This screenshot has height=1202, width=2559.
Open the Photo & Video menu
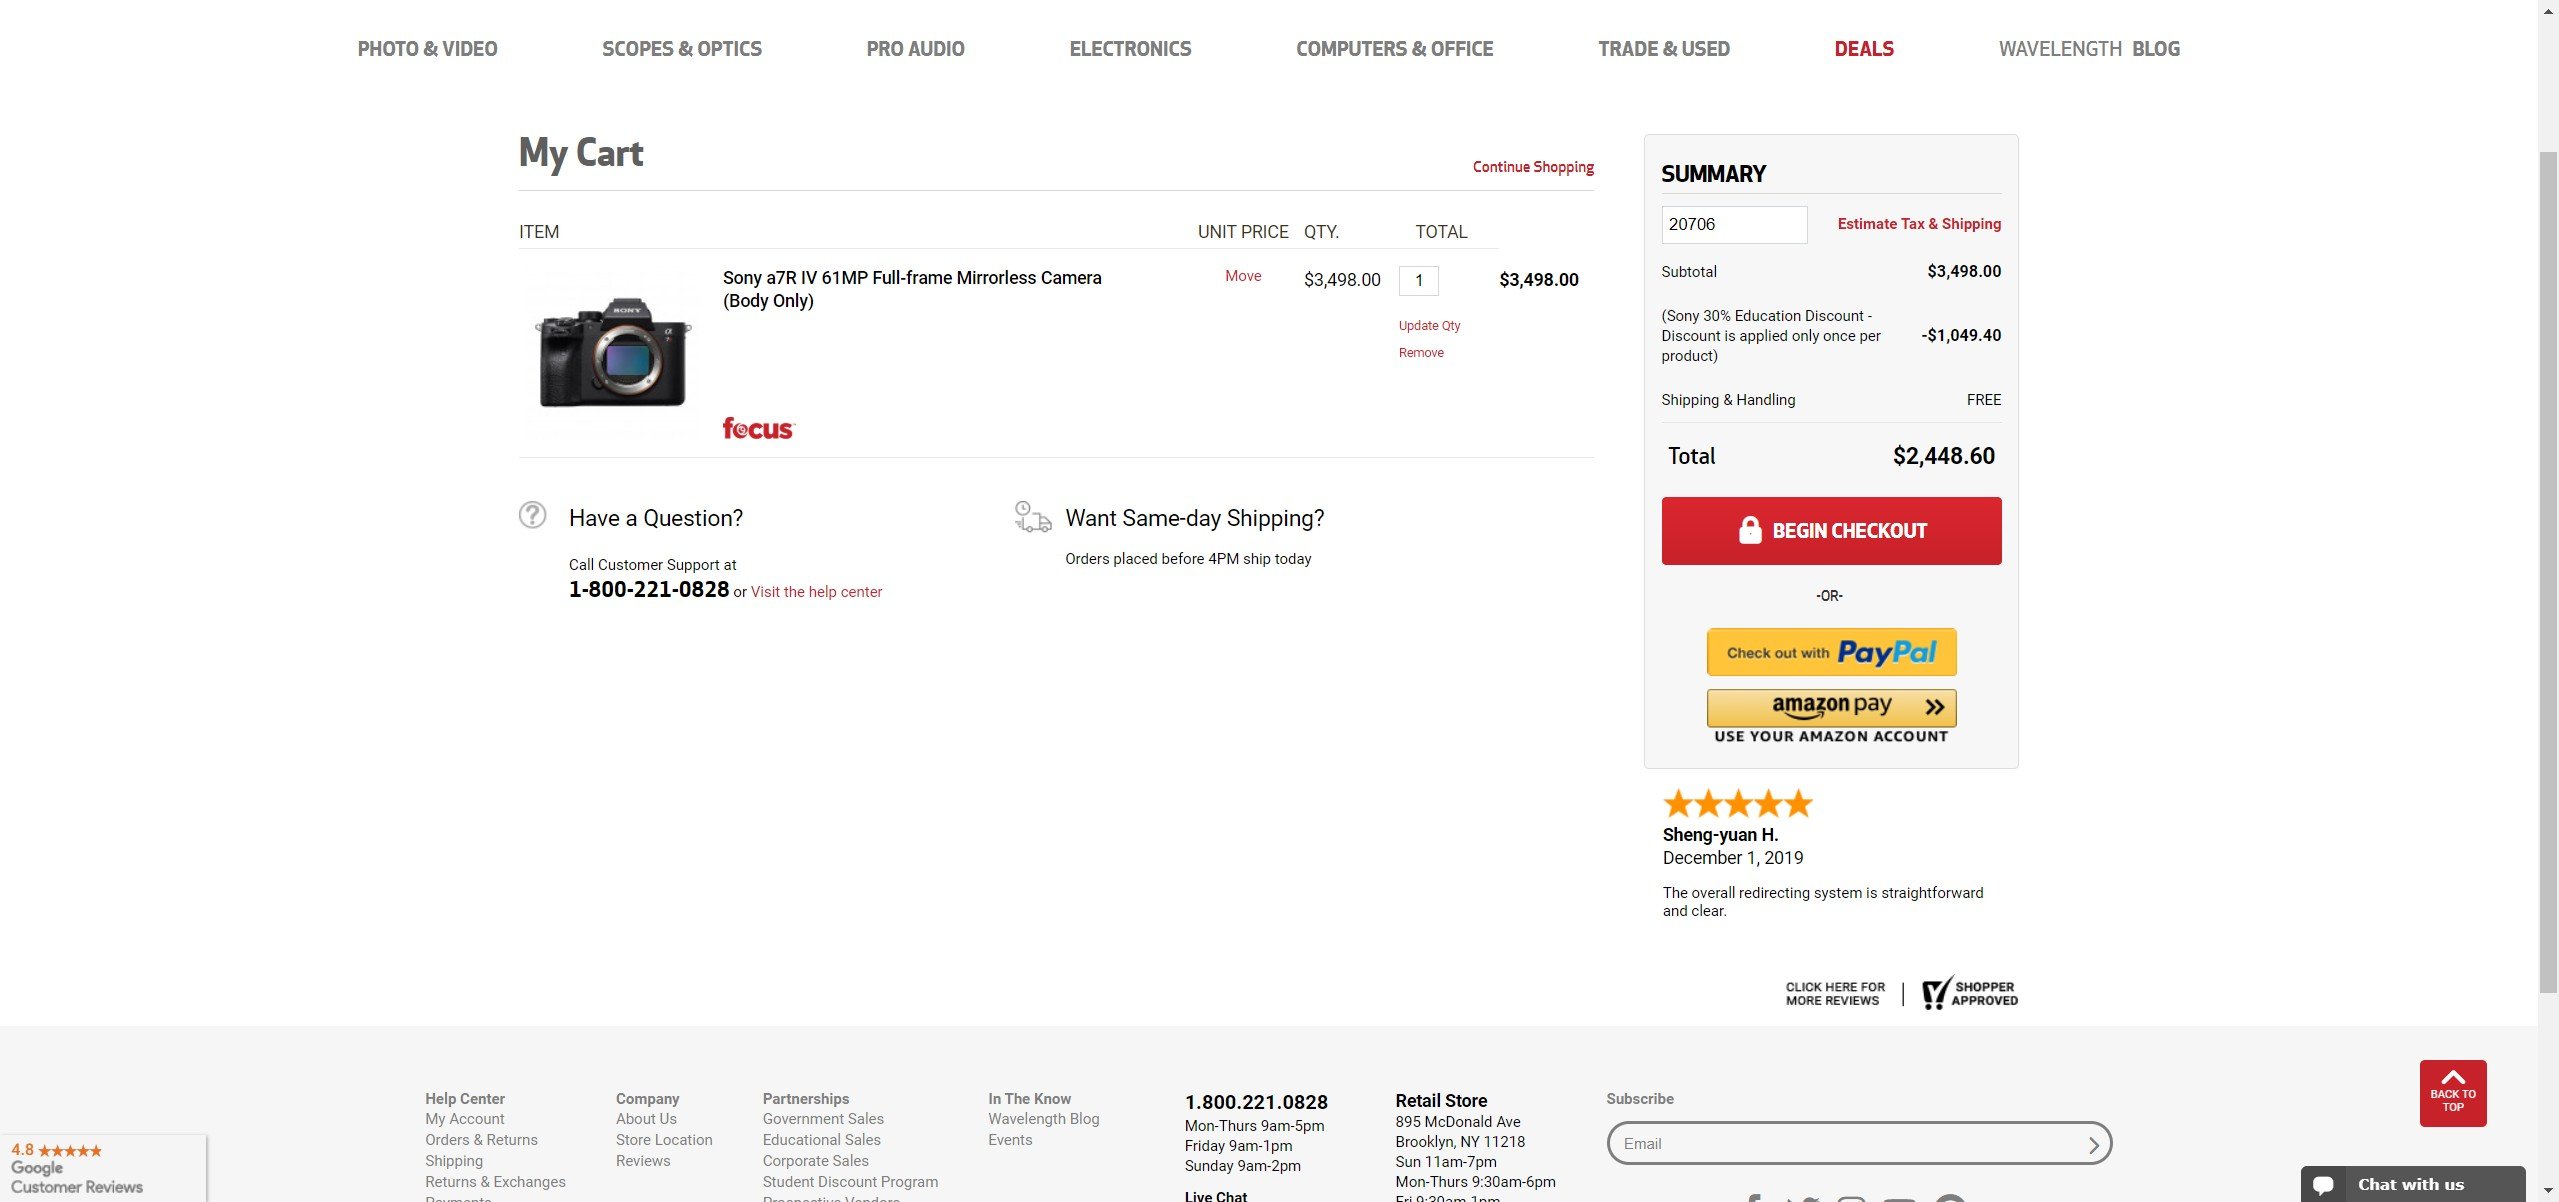click(x=427, y=49)
